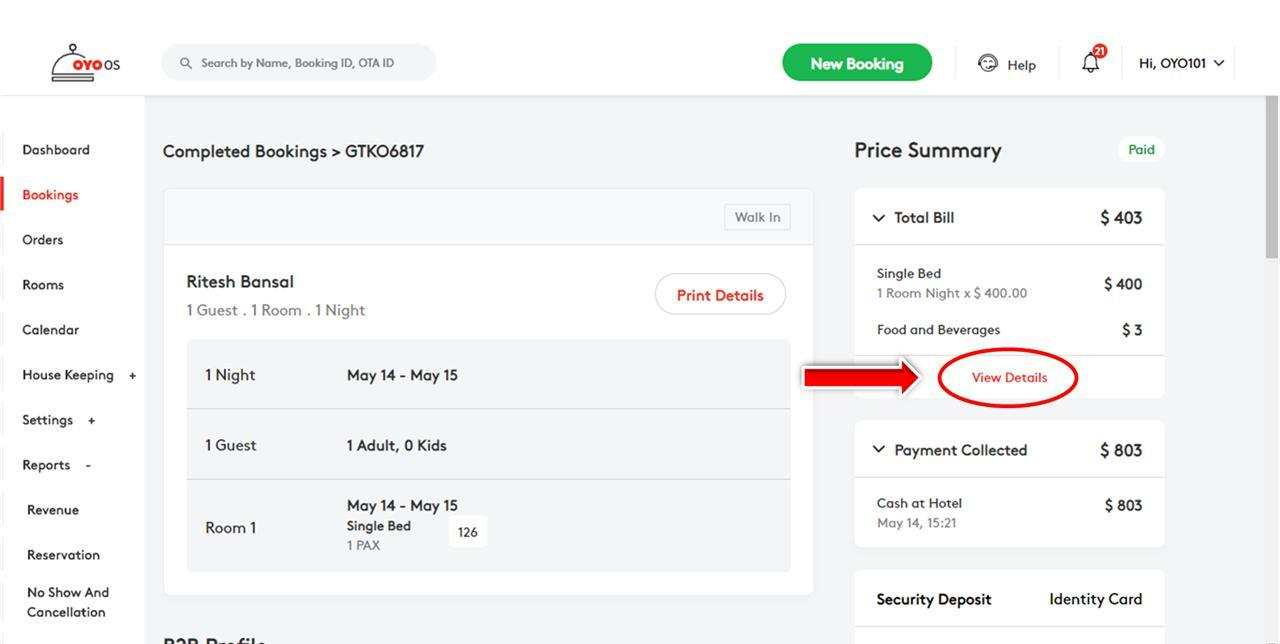Click the room number 126 badge

468,532
